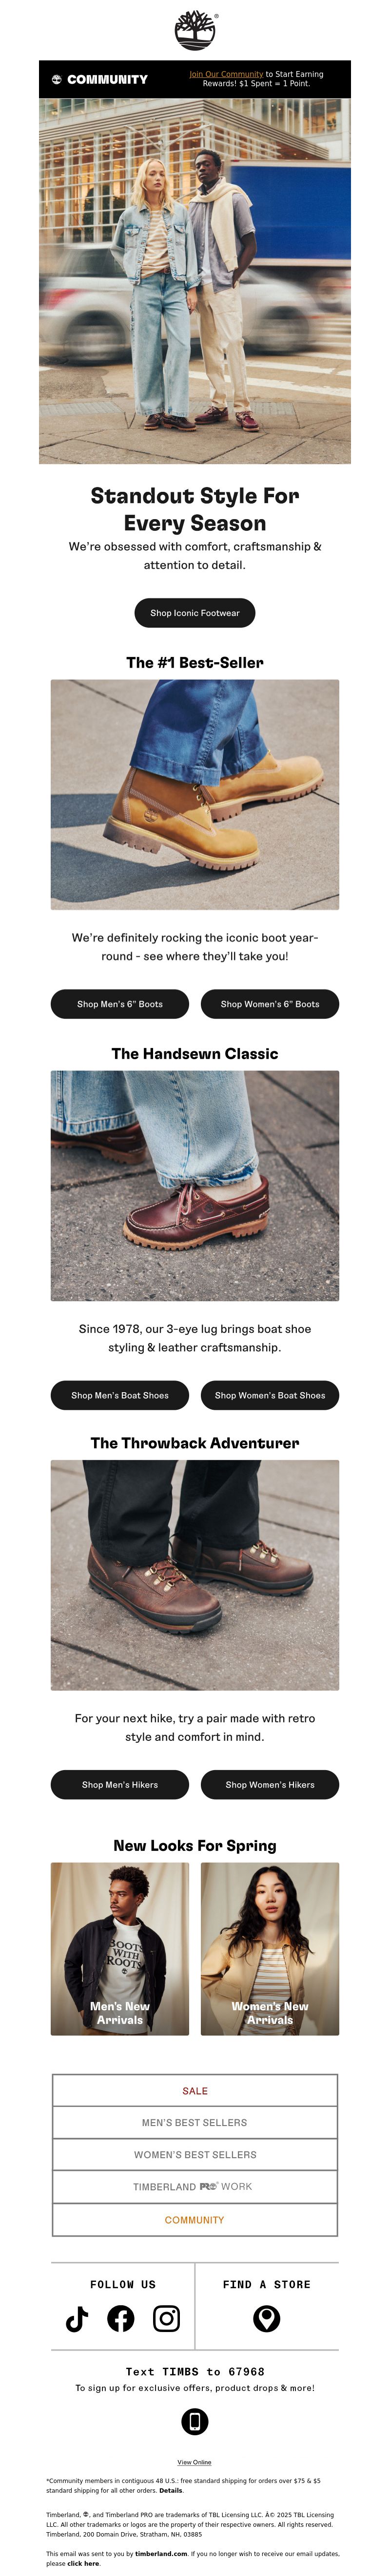Click Shop Men's 6" Boots button
390x2576 pixels.
point(120,1004)
